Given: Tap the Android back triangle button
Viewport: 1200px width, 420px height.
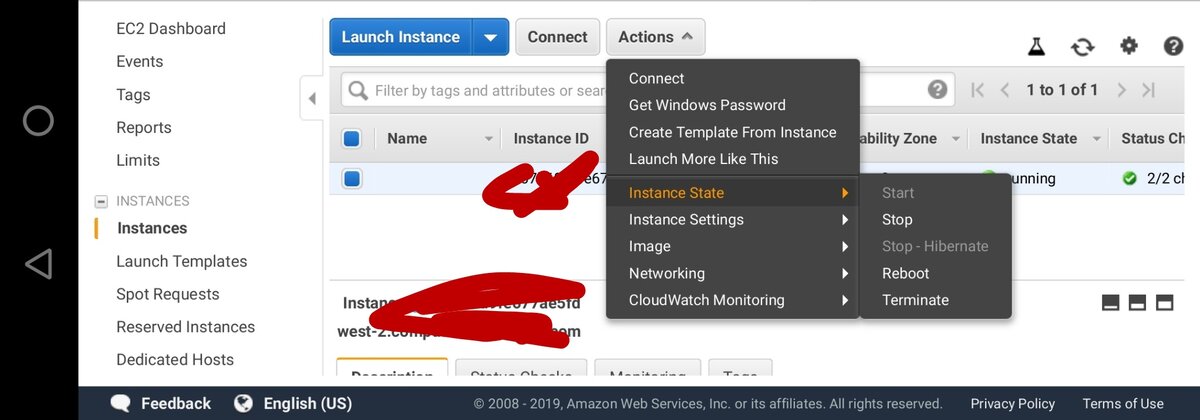Looking at the screenshot, I should [38, 264].
